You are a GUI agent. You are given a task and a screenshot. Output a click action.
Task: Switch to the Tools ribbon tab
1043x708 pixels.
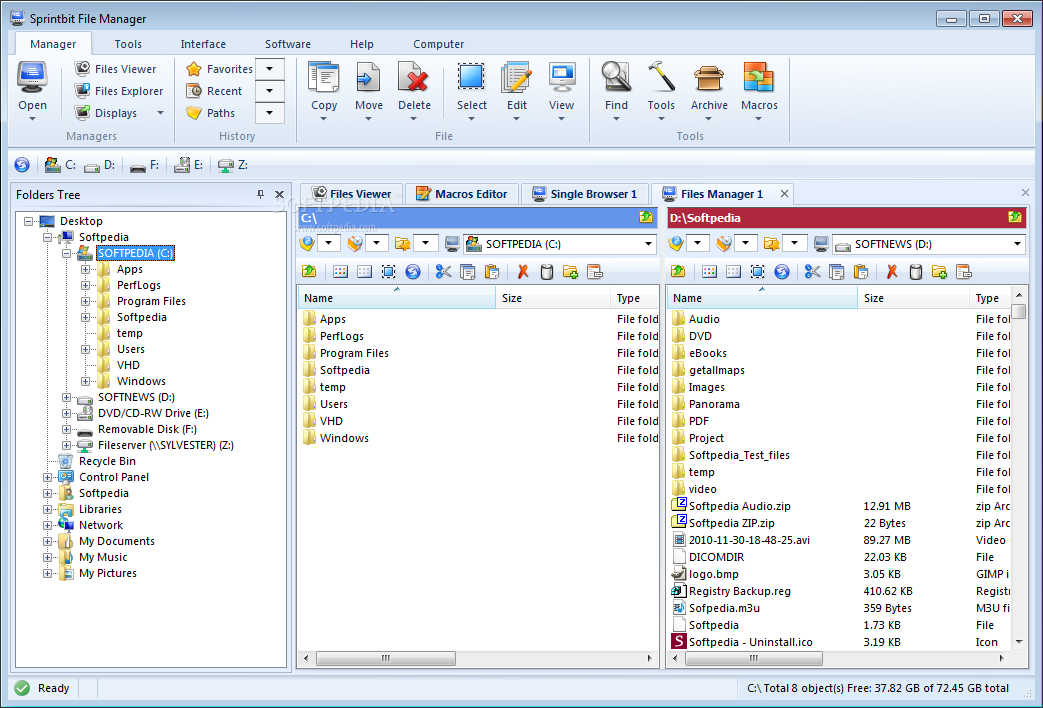(128, 44)
